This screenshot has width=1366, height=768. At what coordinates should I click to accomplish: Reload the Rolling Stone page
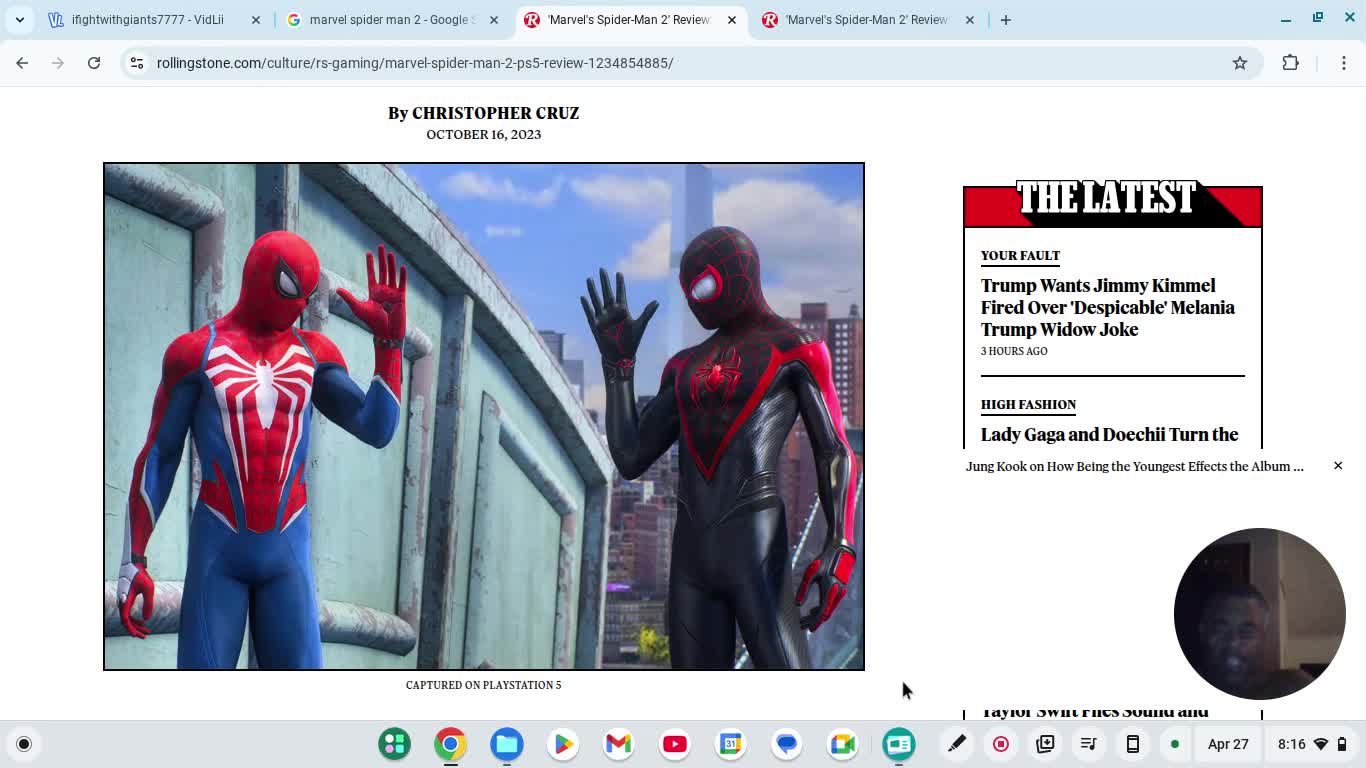[x=94, y=62]
